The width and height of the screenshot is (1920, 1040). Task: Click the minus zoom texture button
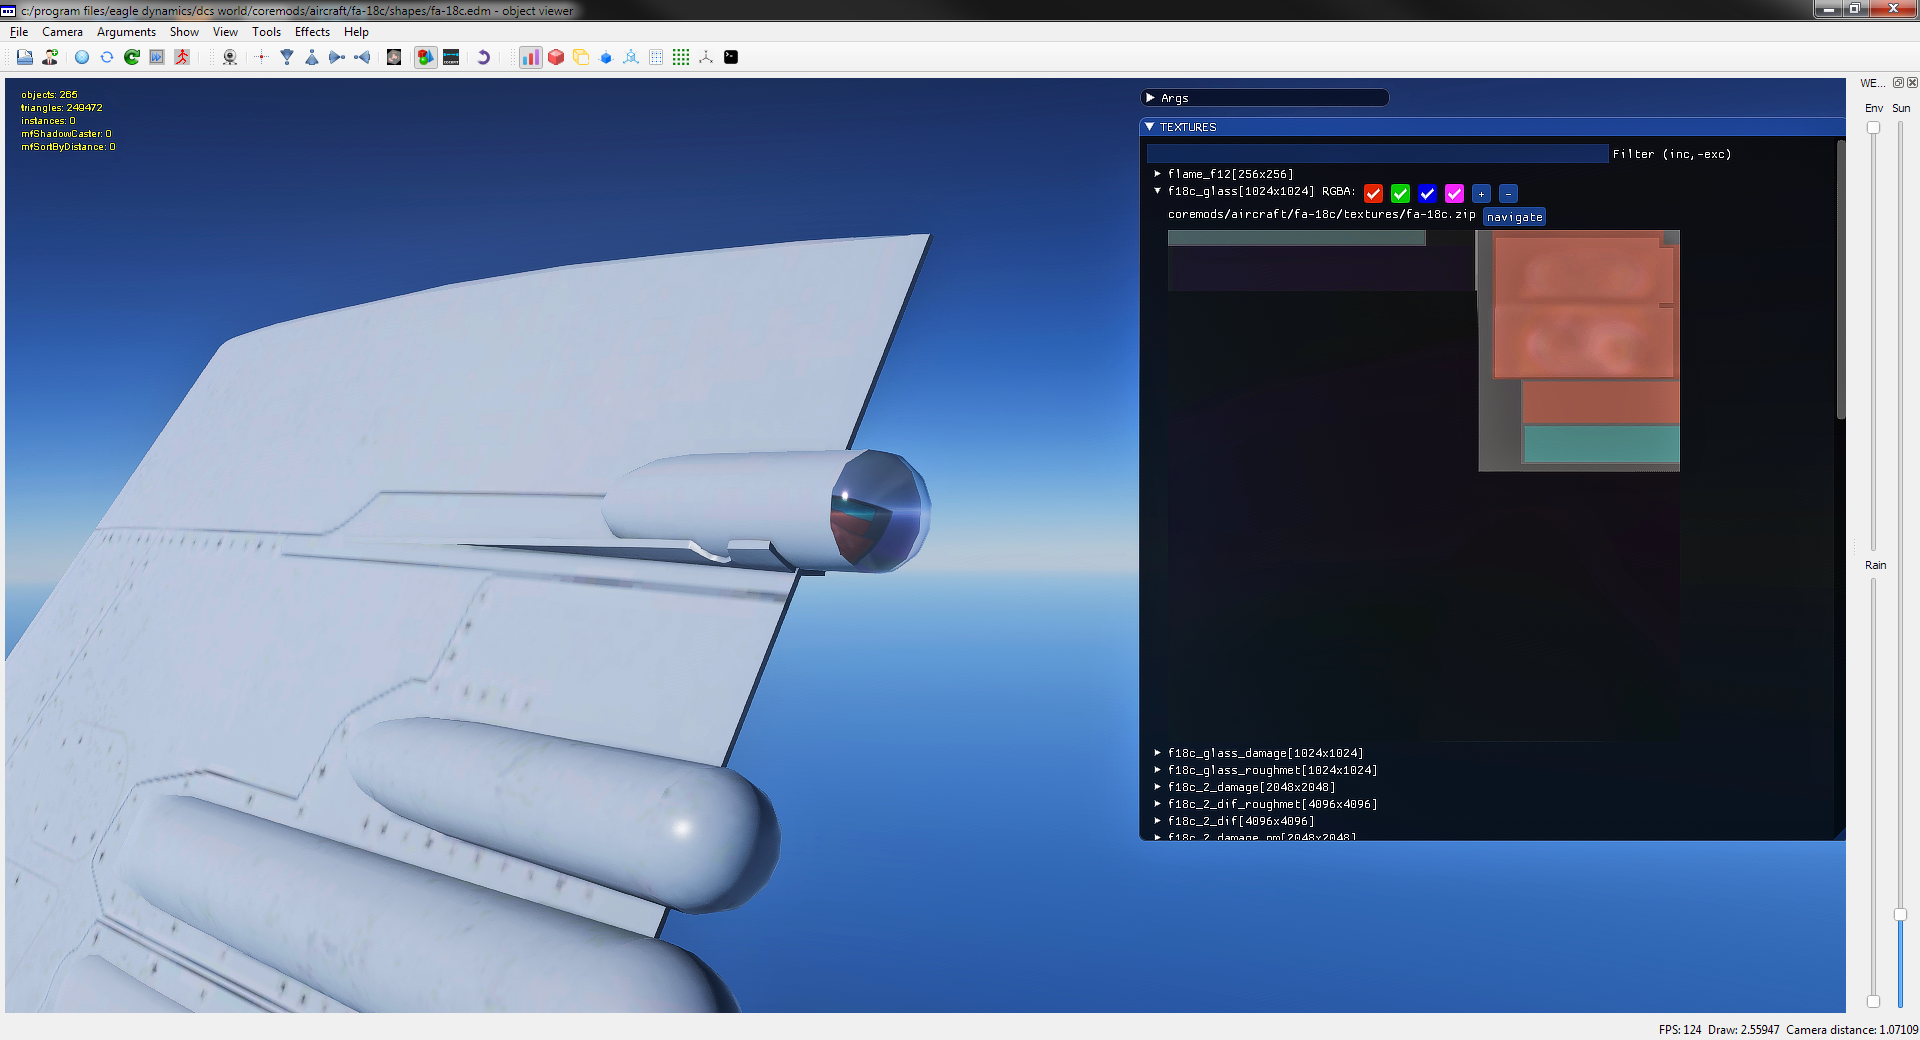click(1508, 193)
